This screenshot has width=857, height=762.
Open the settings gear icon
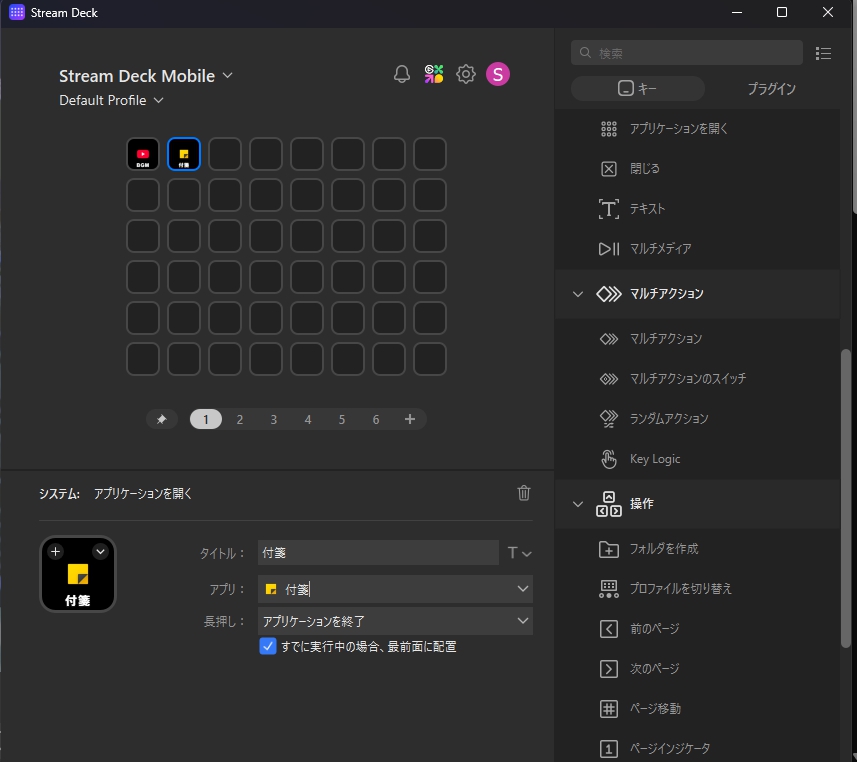click(x=466, y=74)
